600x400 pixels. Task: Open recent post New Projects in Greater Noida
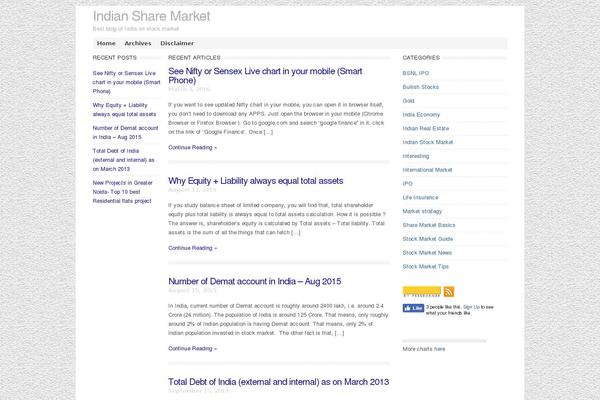[122, 192]
